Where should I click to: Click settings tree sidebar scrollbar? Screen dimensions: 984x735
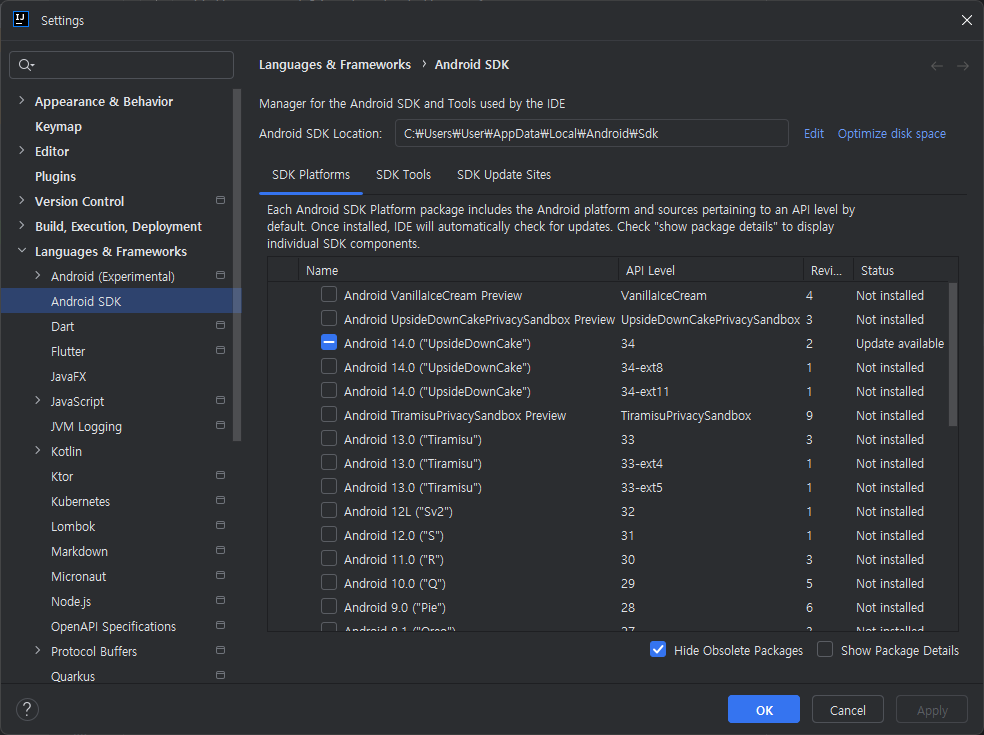click(x=237, y=265)
